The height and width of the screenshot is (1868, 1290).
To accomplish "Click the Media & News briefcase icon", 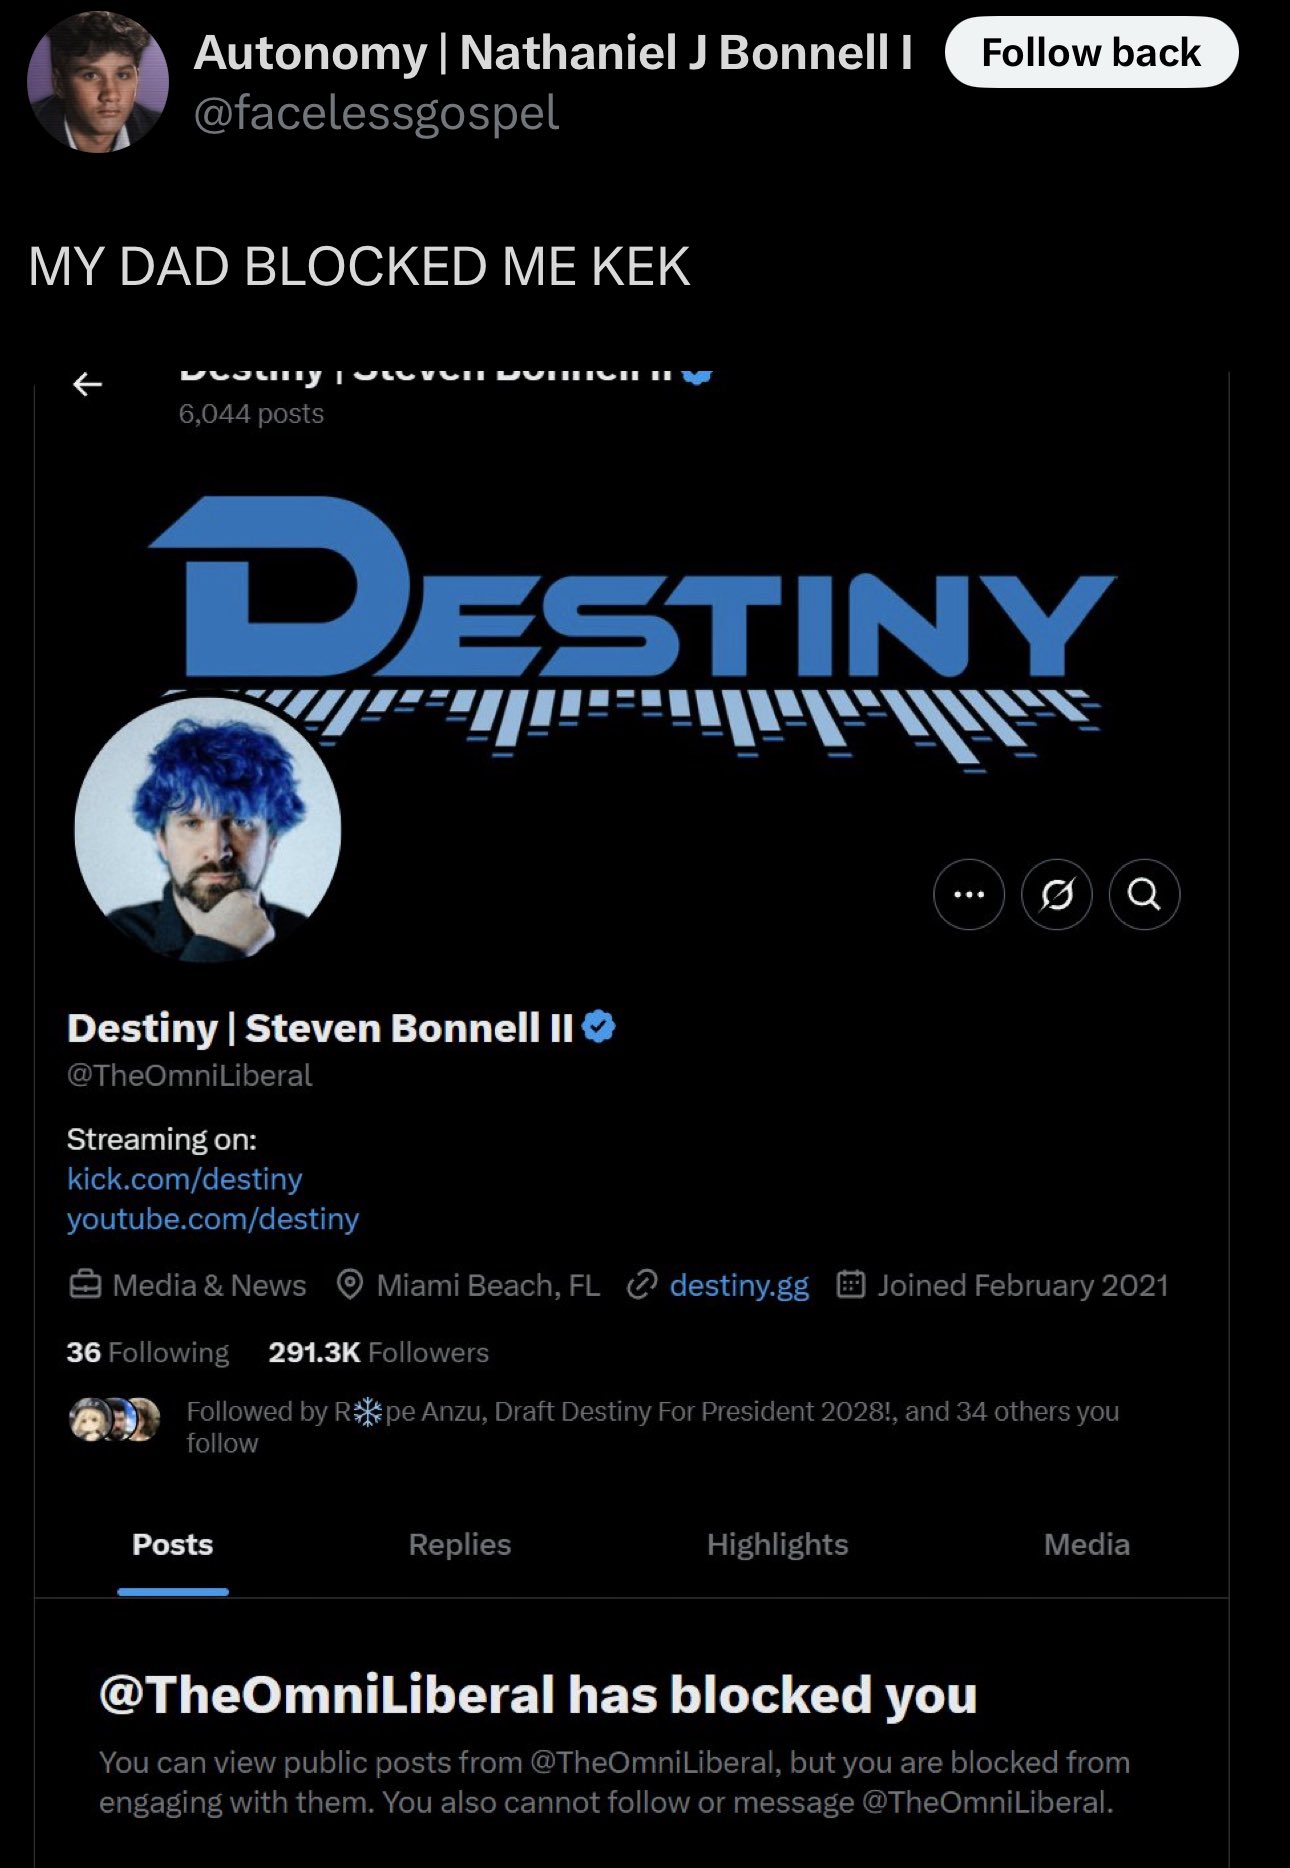I will [x=85, y=1285].
